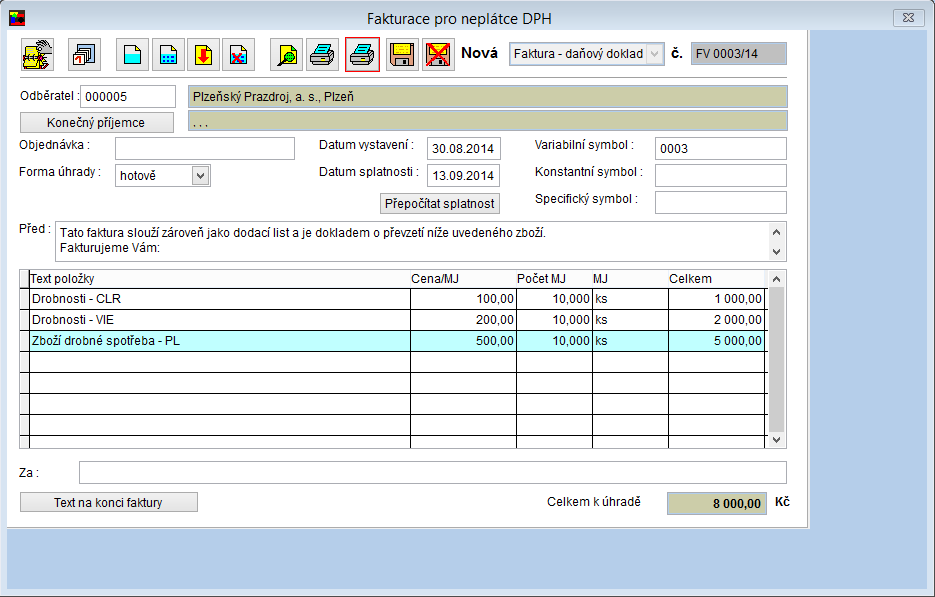Click into the Před text area
The height and width of the screenshot is (597, 935).
pyautogui.click(x=411, y=241)
